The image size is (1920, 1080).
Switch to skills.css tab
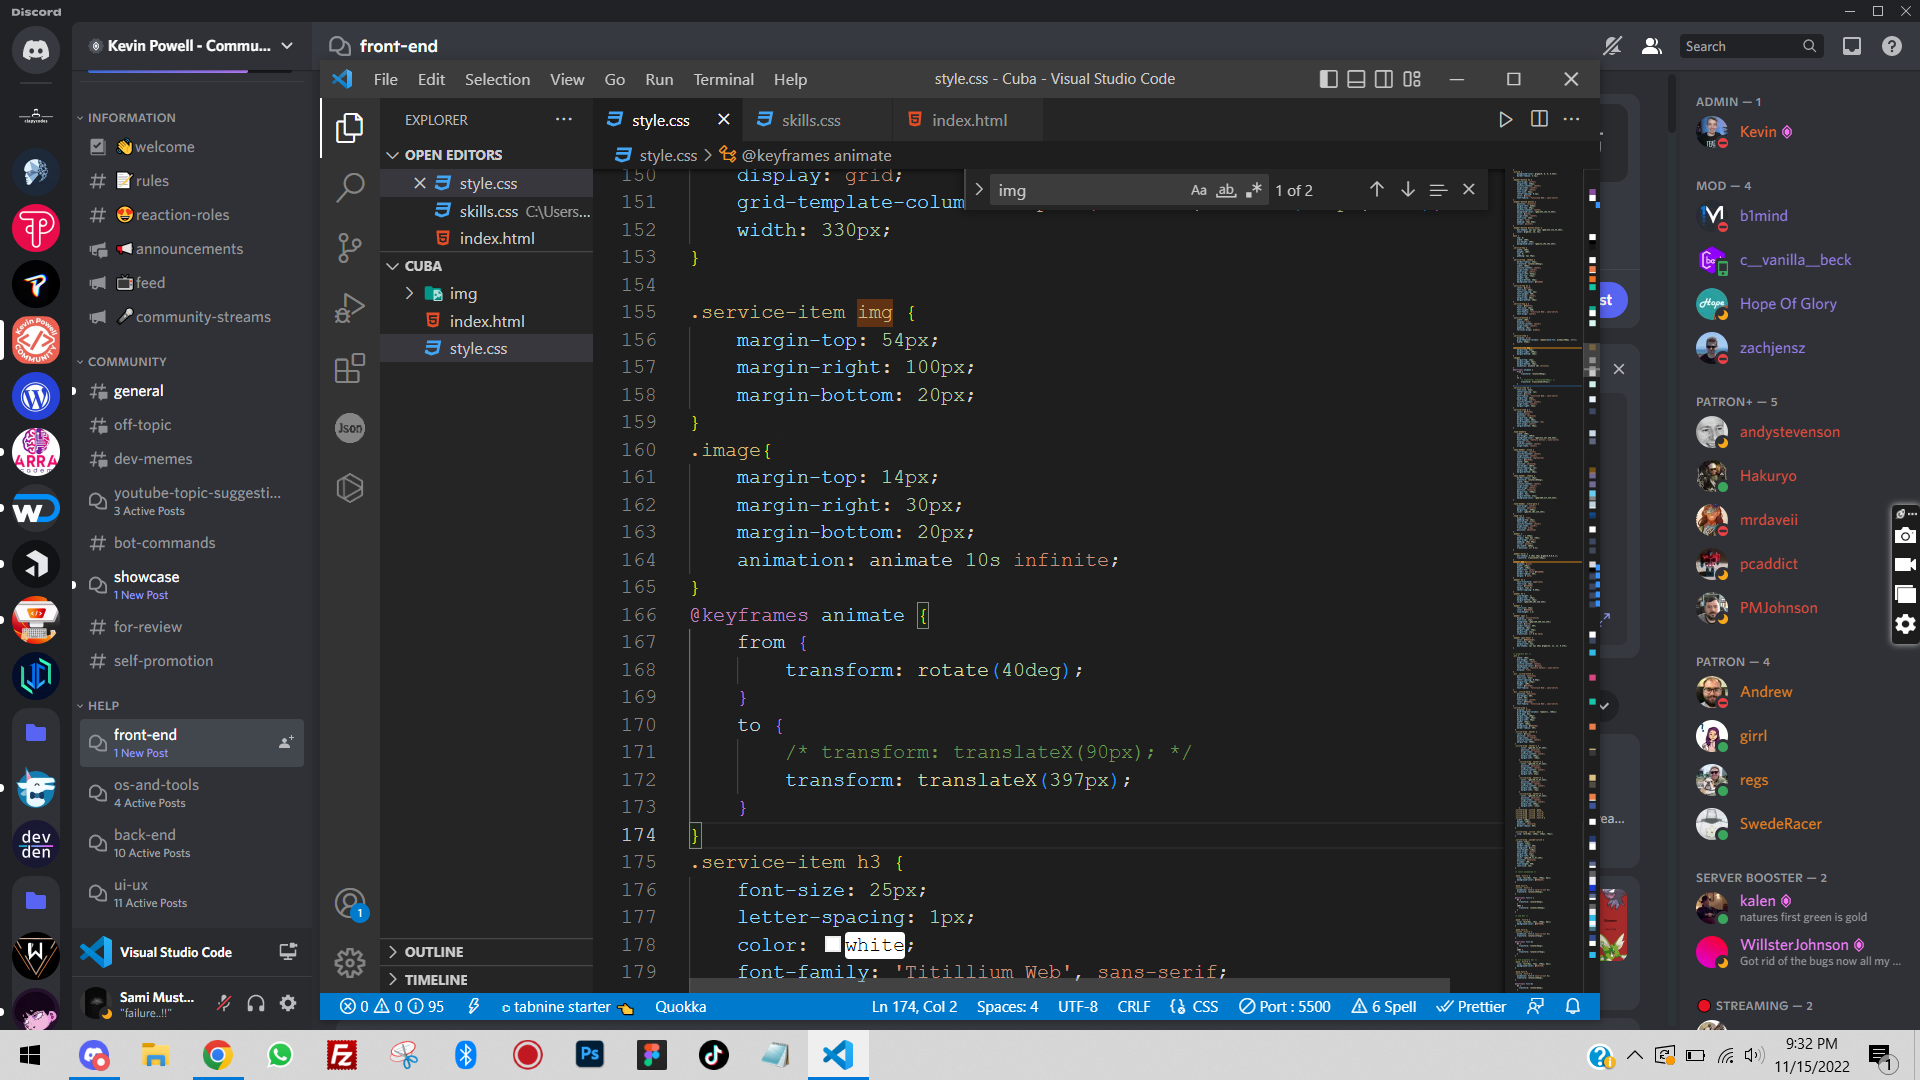(810, 120)
